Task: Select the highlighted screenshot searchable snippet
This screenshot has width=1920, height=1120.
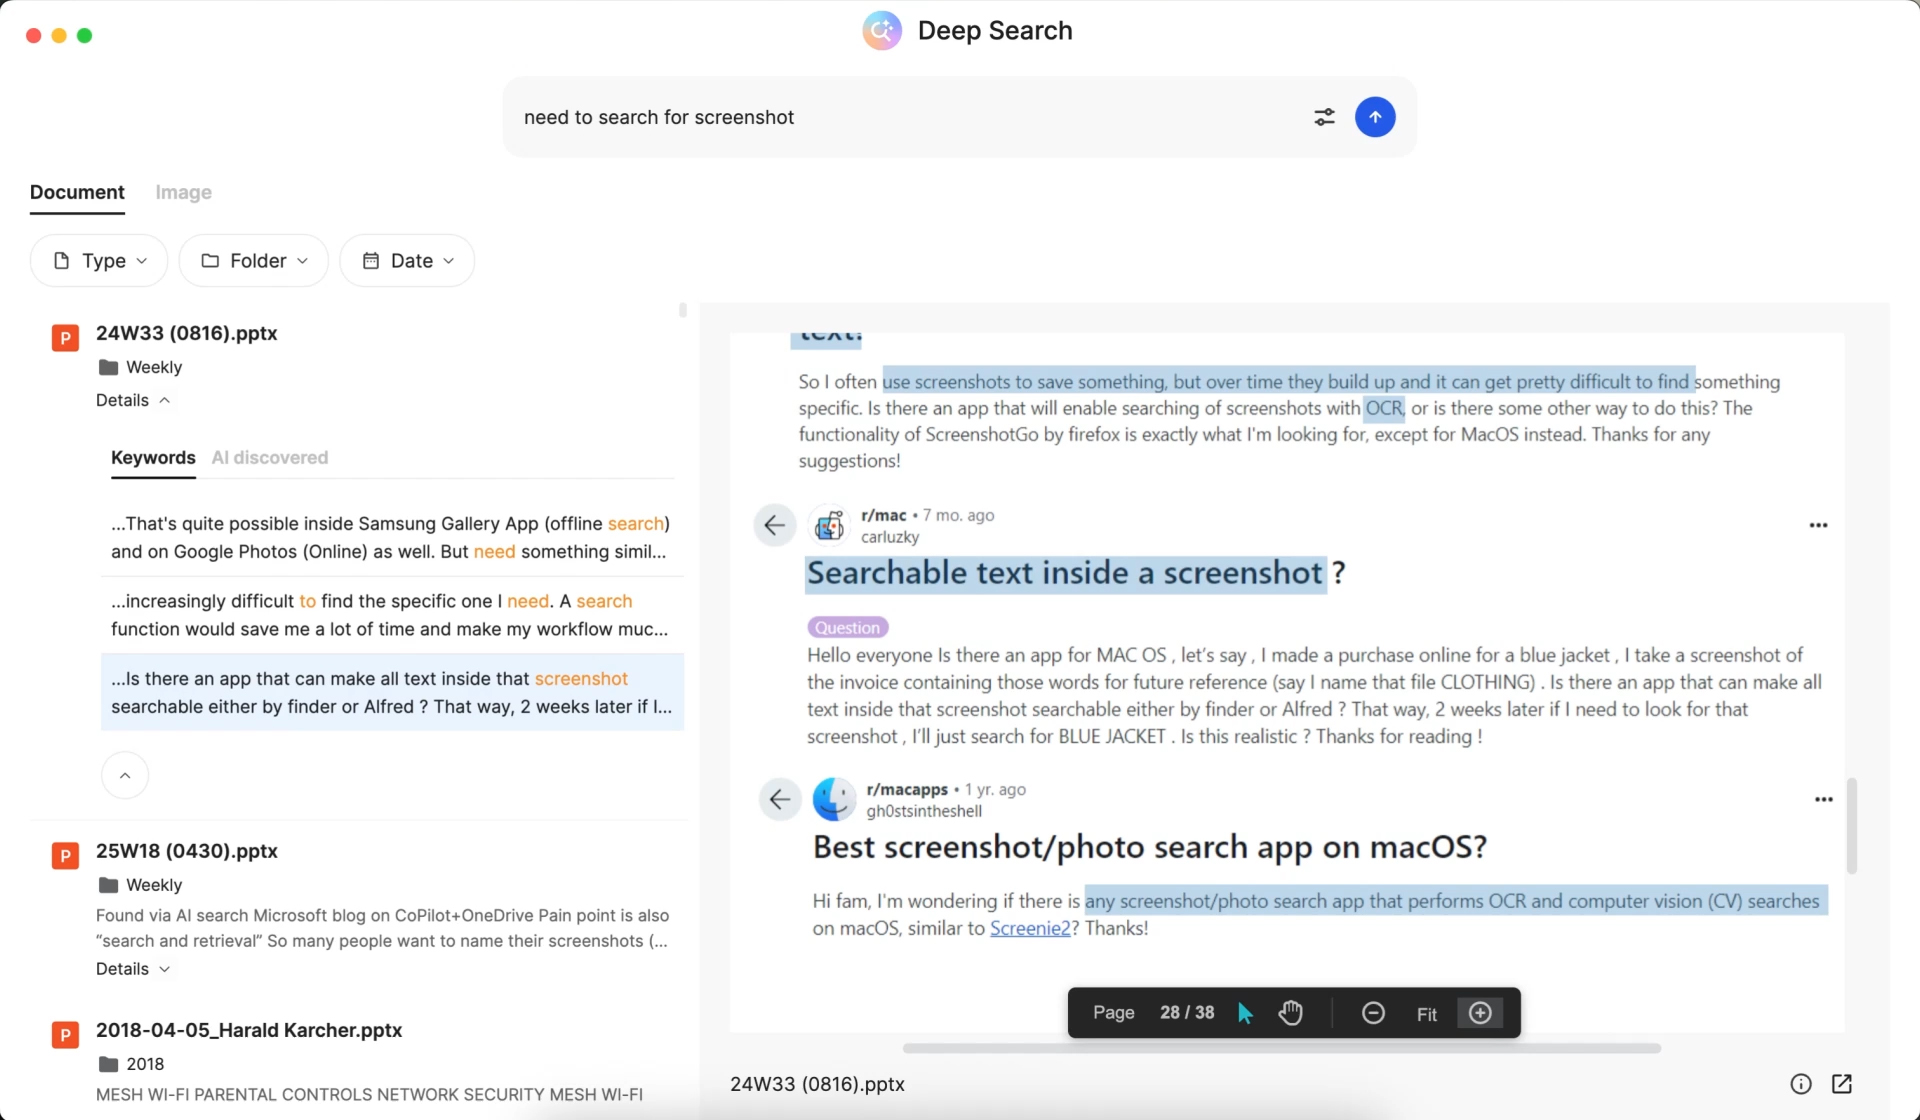Action: 392,692
